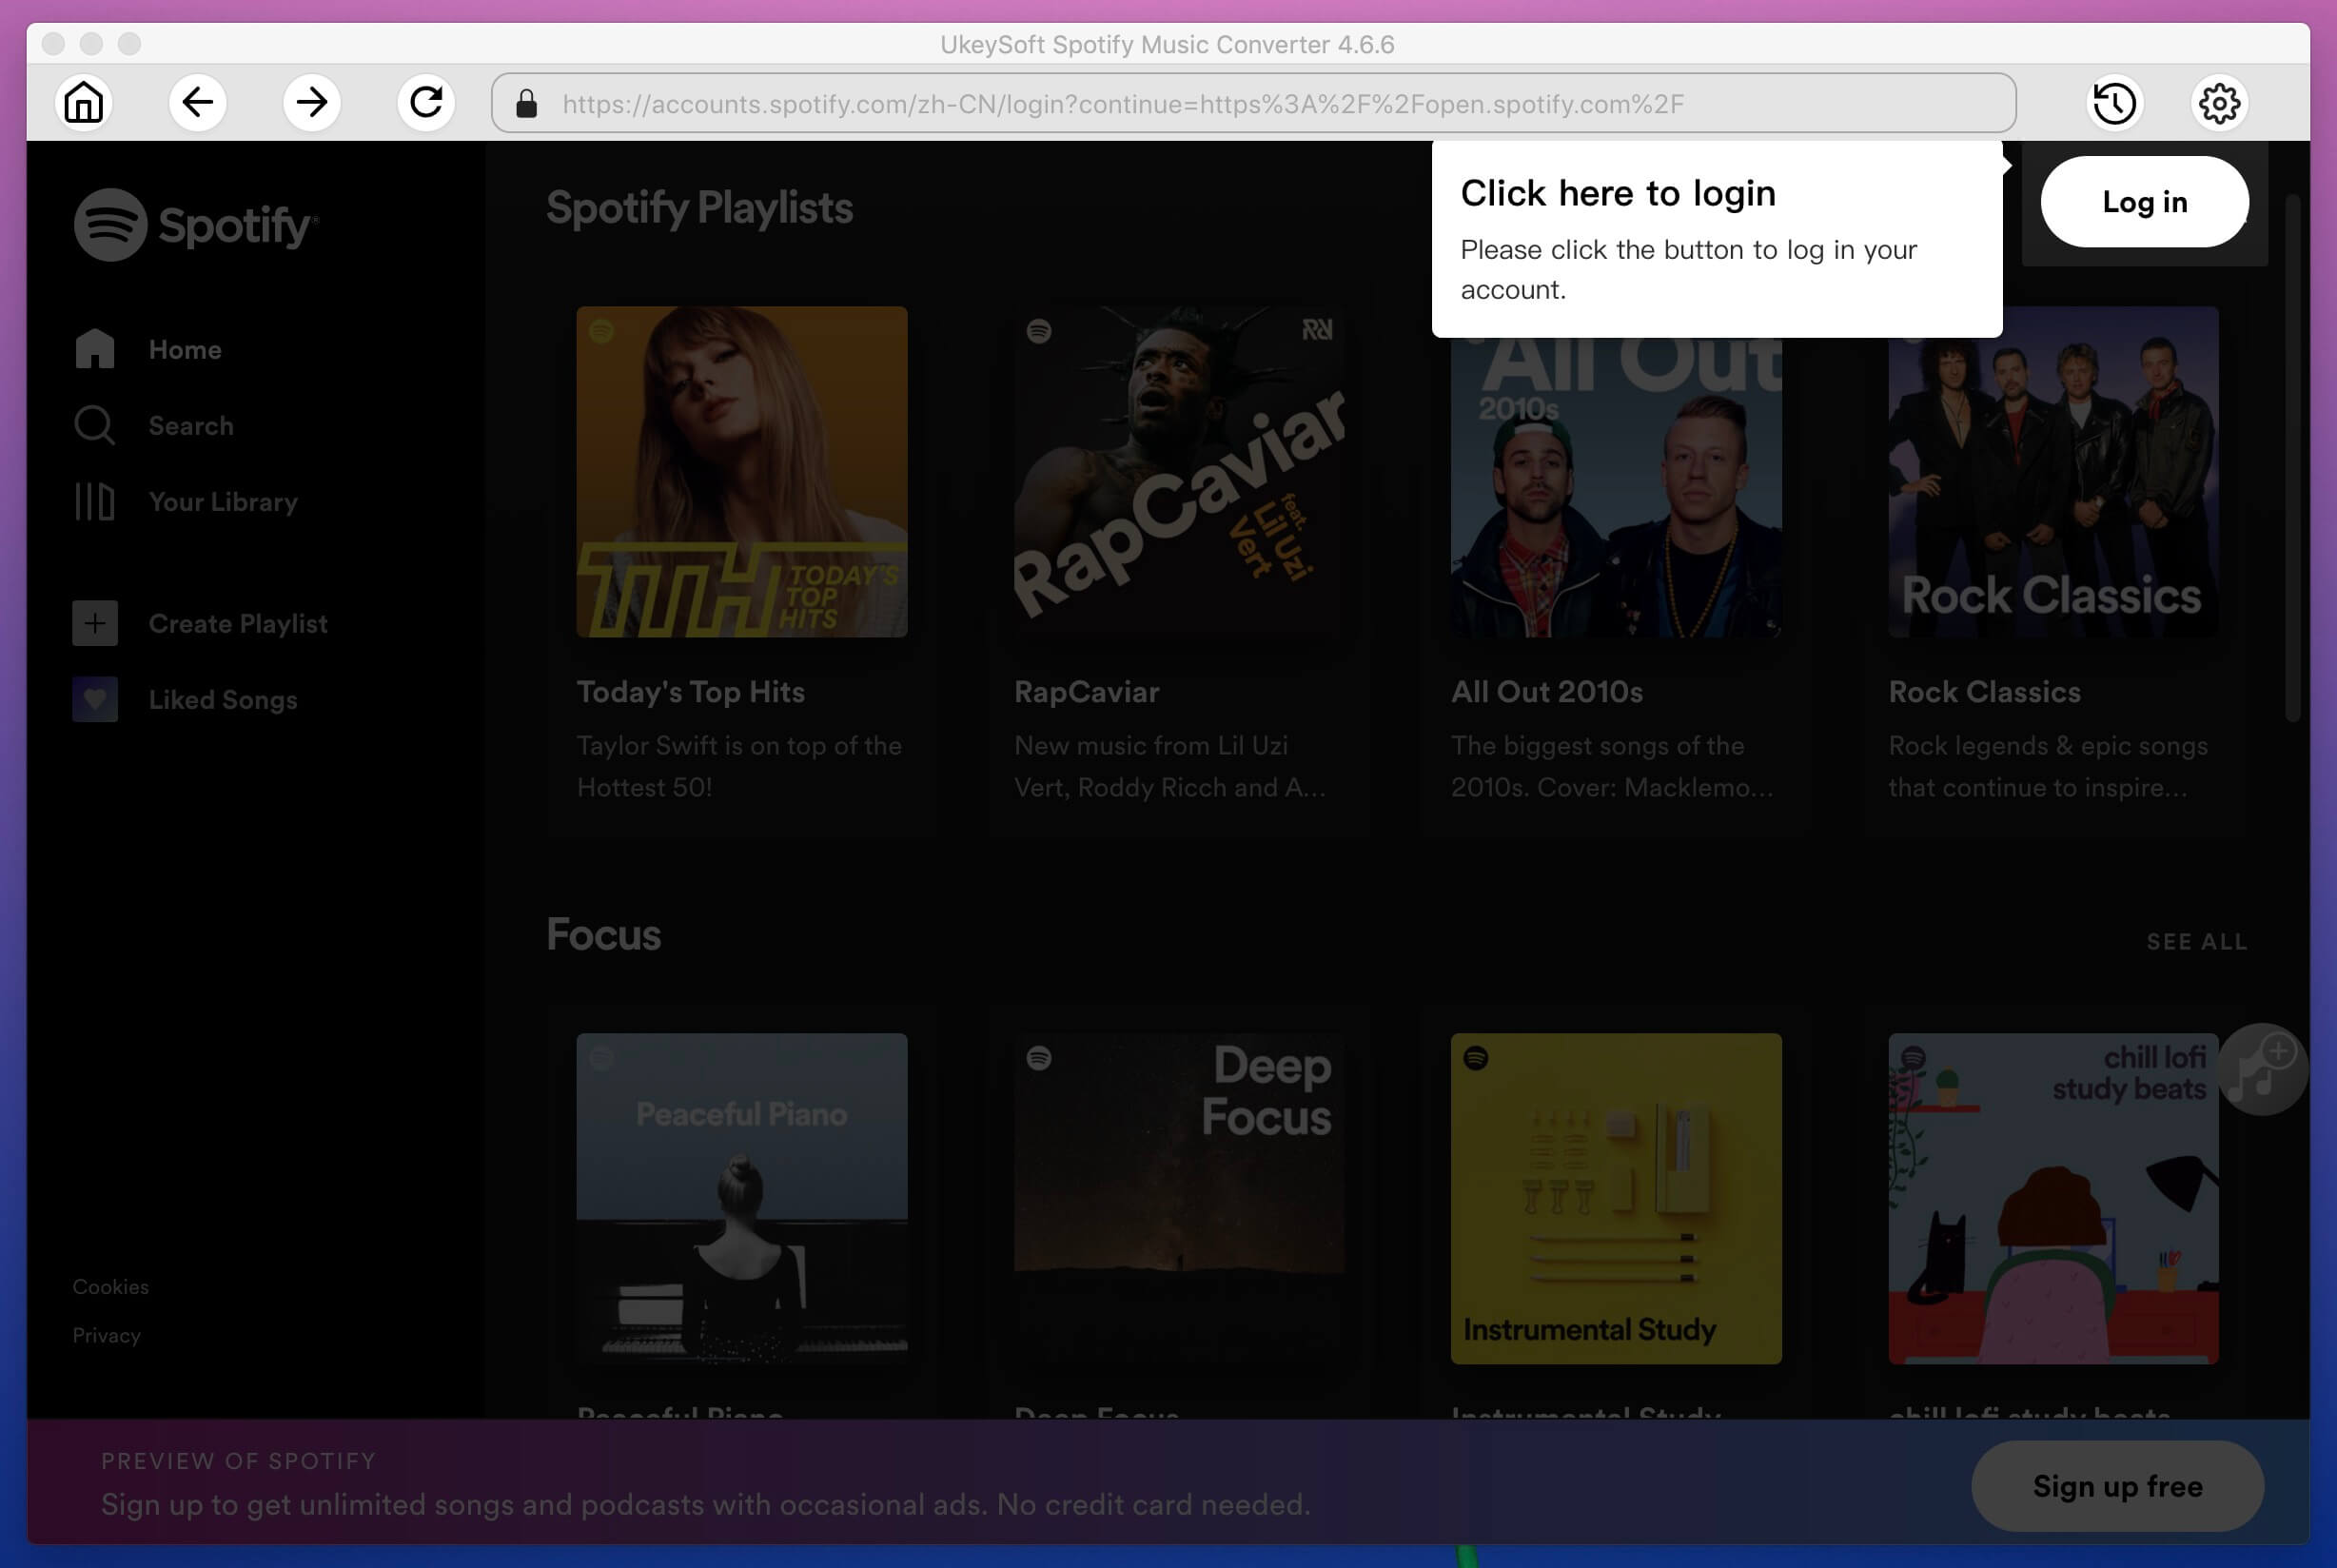
Task: Click the Privacy link at bottom
Action: [x=105, y=1334]
